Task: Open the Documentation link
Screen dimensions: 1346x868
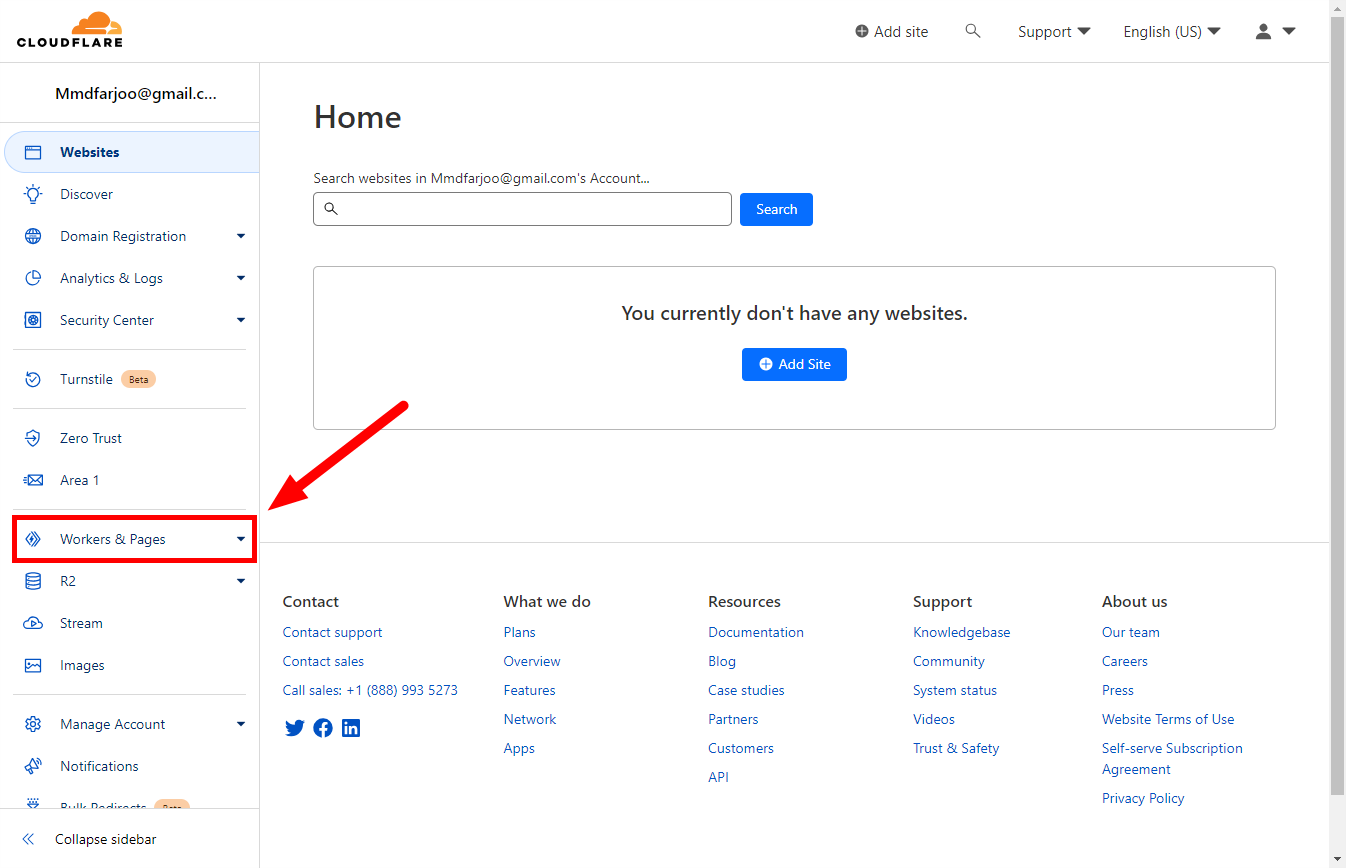Action: pyautogui.click(x=756, y=632)
